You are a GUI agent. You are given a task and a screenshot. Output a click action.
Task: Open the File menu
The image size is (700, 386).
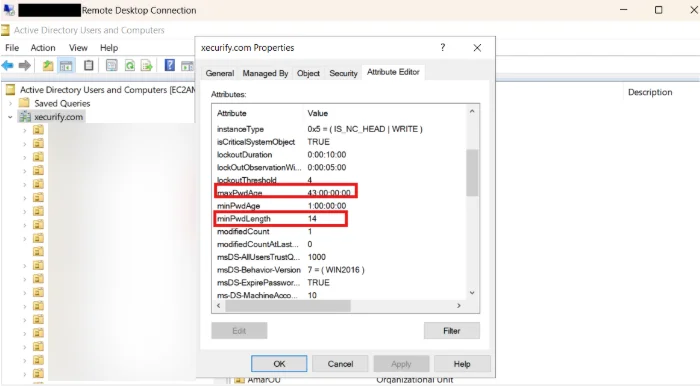pos(12,48)
